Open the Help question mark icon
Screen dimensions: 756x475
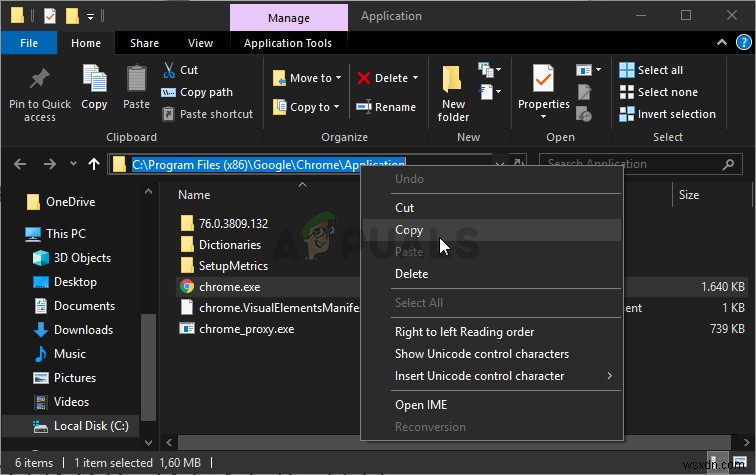coord(743,42)
